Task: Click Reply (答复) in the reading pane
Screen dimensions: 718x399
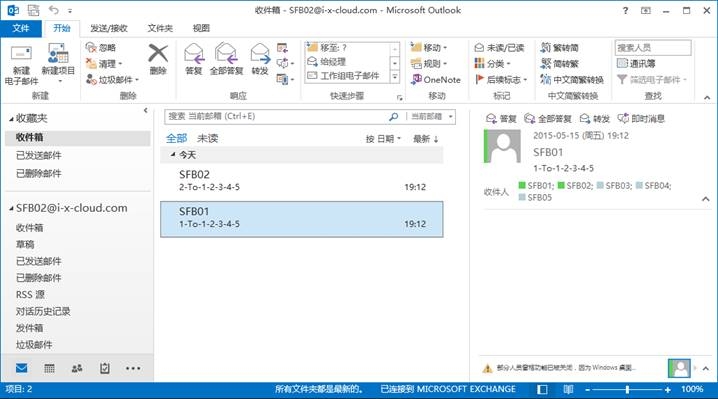Action: [x=501, y=119]
